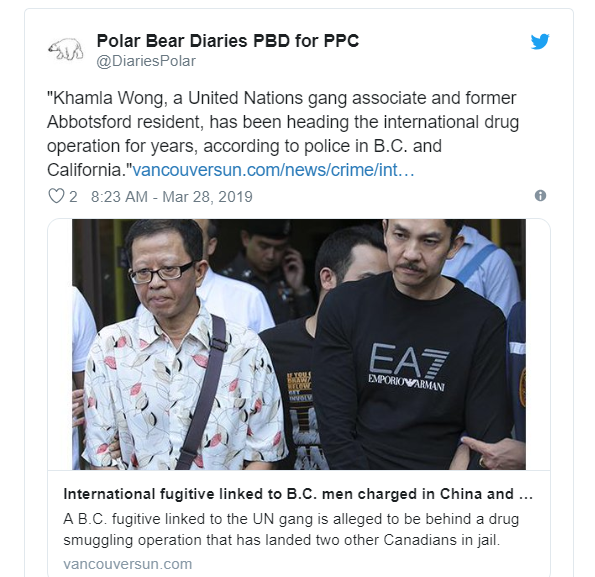
Task: Follow the vancouversun.com/news/crime/int… link
Action: (273, 170)
